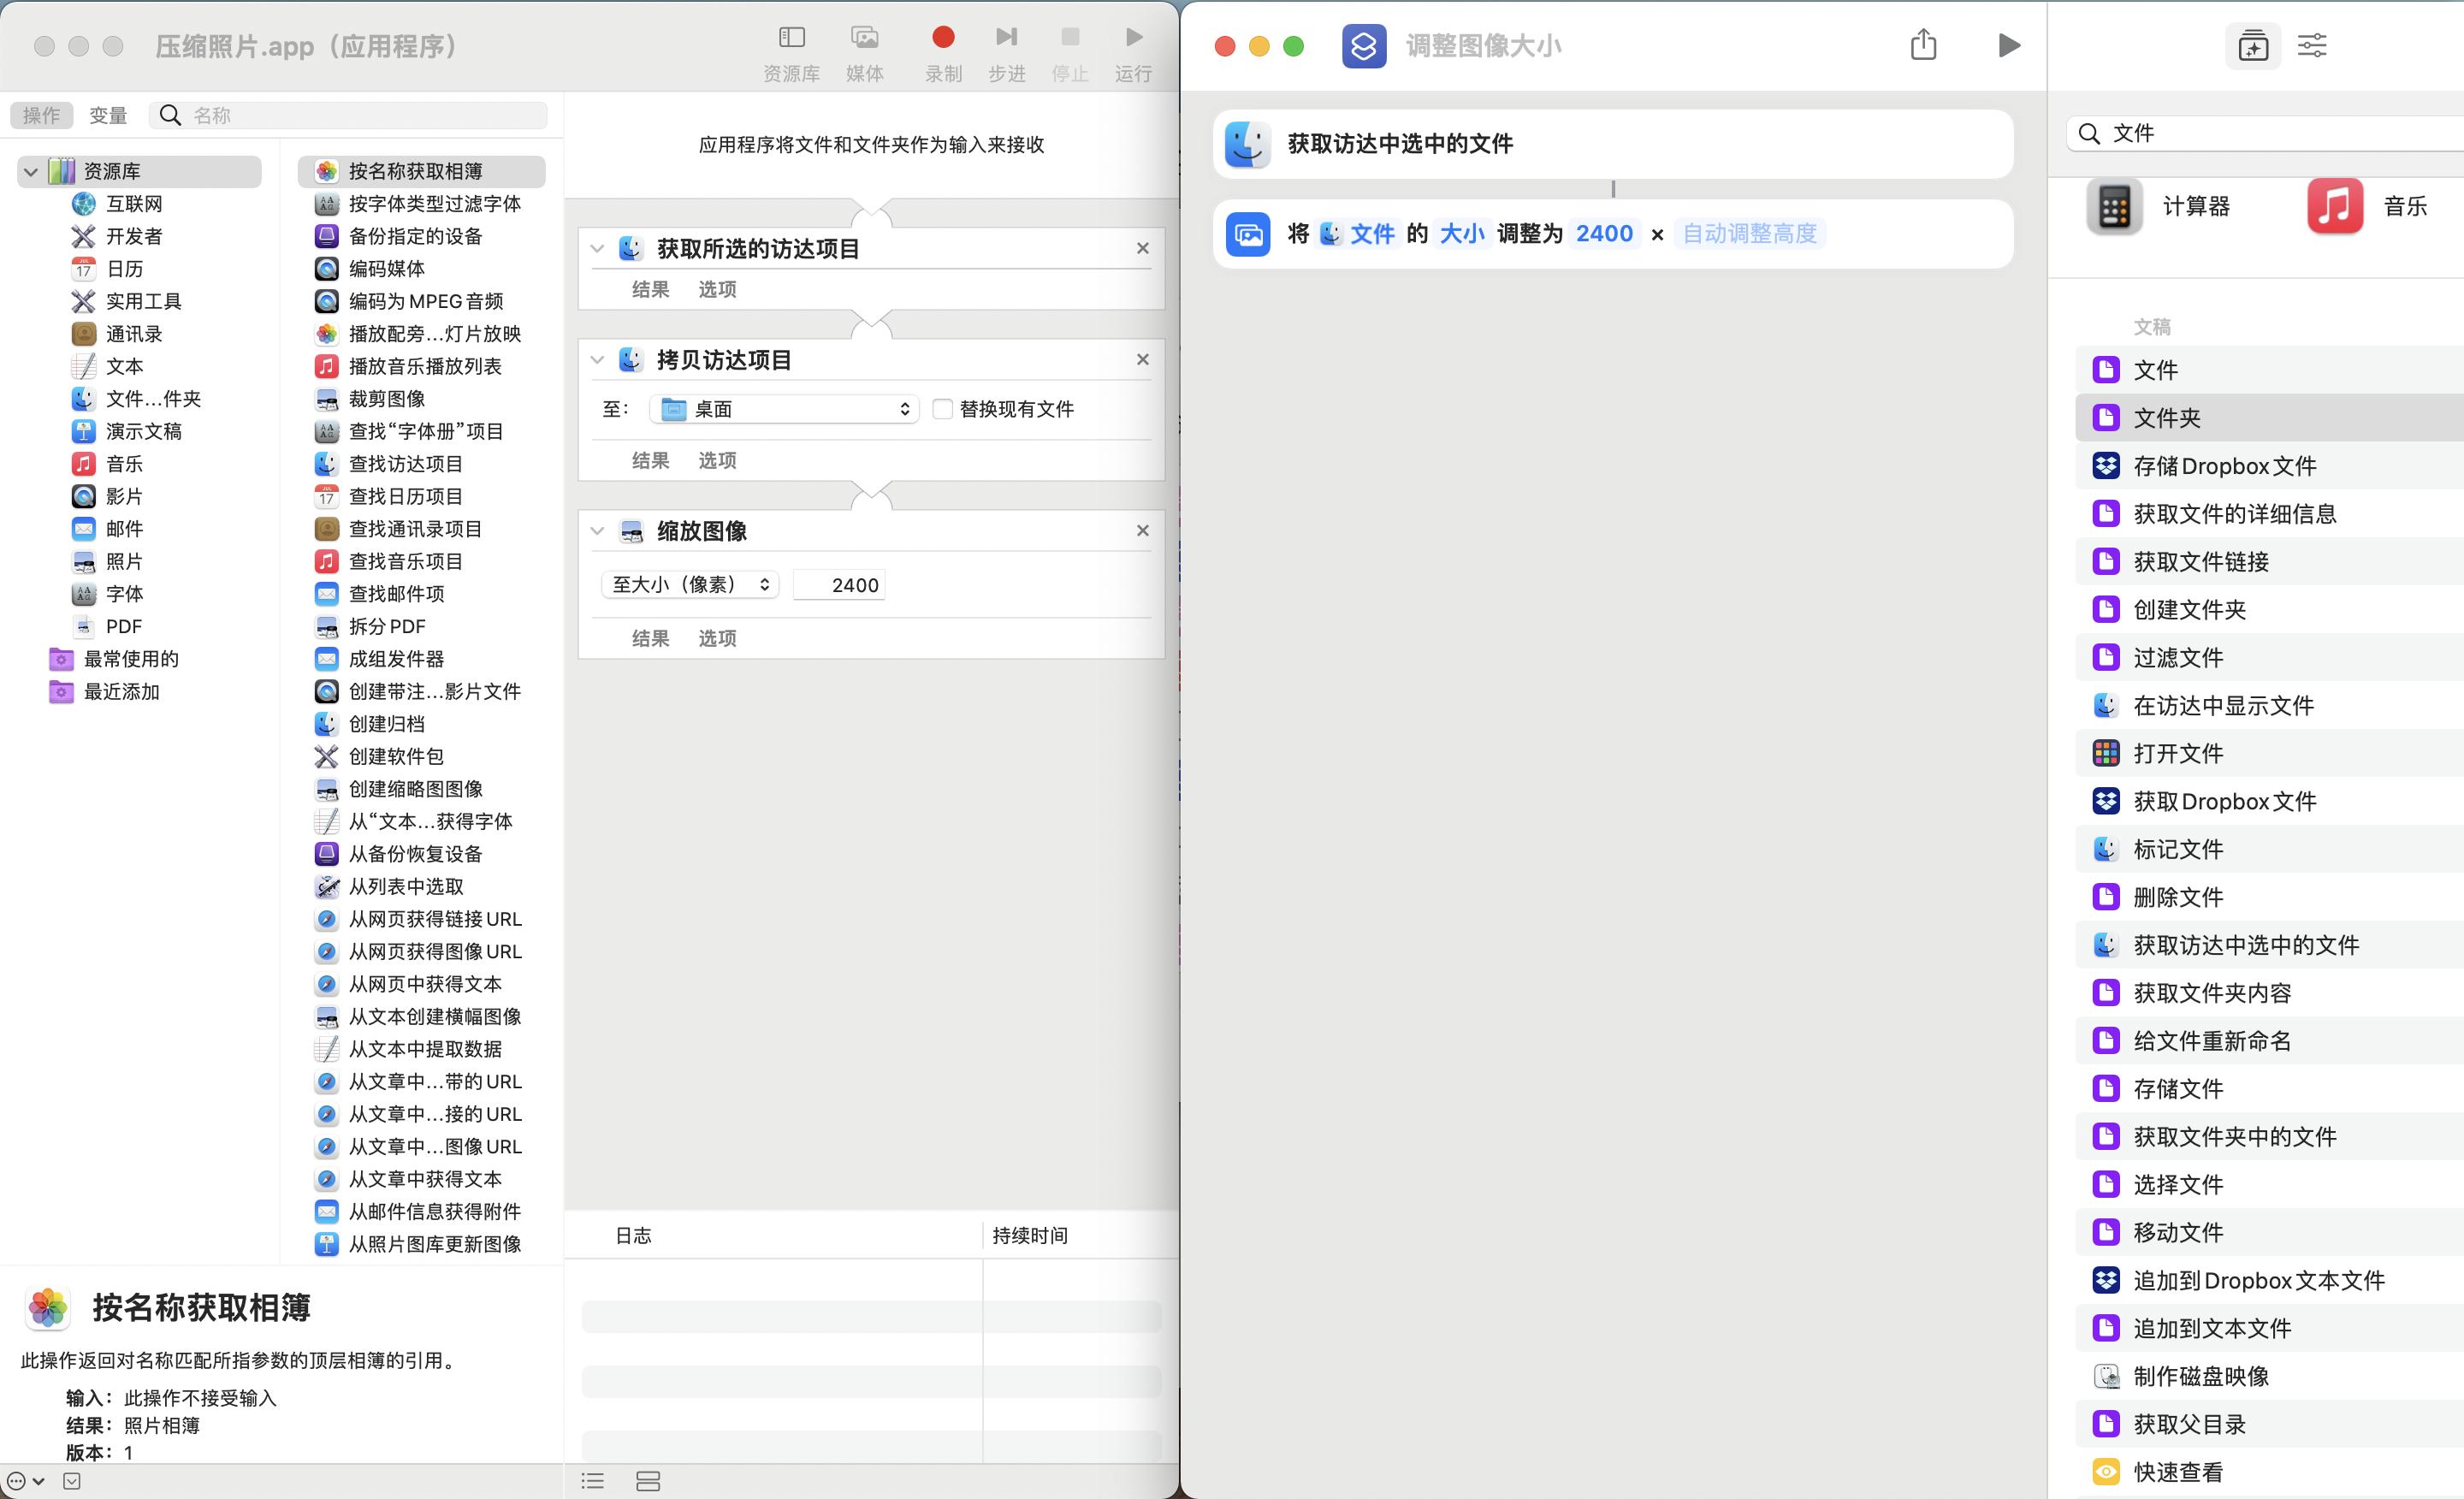2464x1499 pixels.
Task: Open the 至大小（像素）dropdown
Action: [689, 584]
